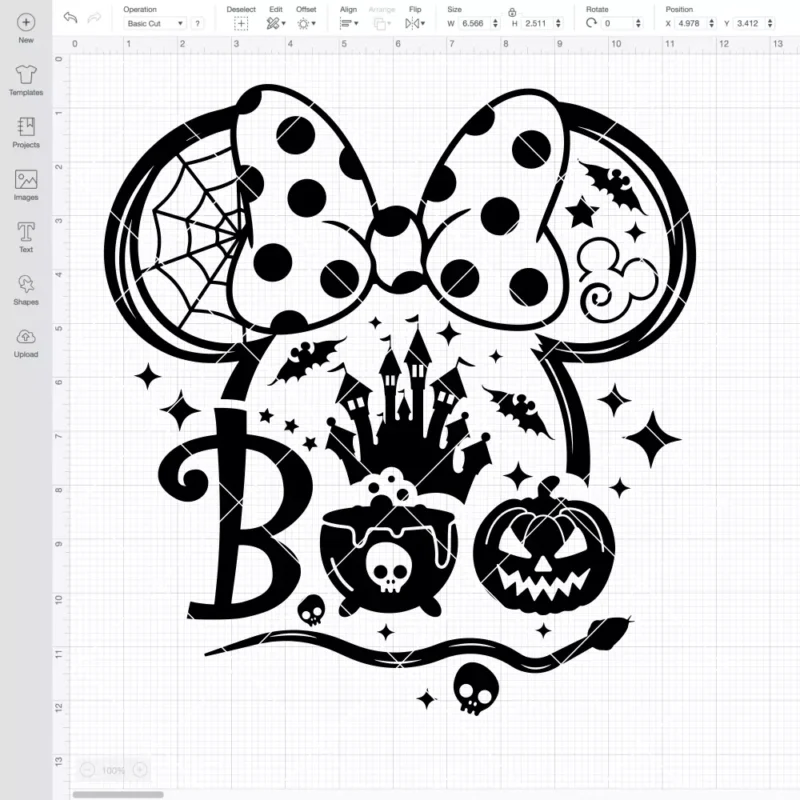Click the pumpkin in the Boo design
Viewport: 800px width, 800px height.
pos(544,546)
